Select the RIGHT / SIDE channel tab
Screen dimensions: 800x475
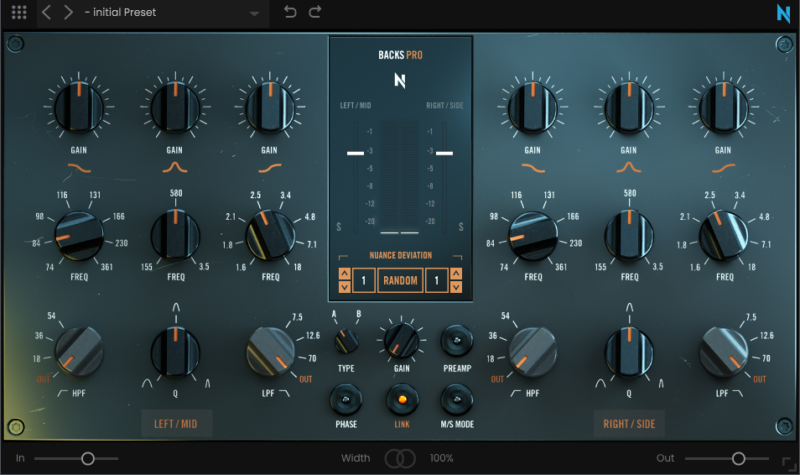[630, 424]
